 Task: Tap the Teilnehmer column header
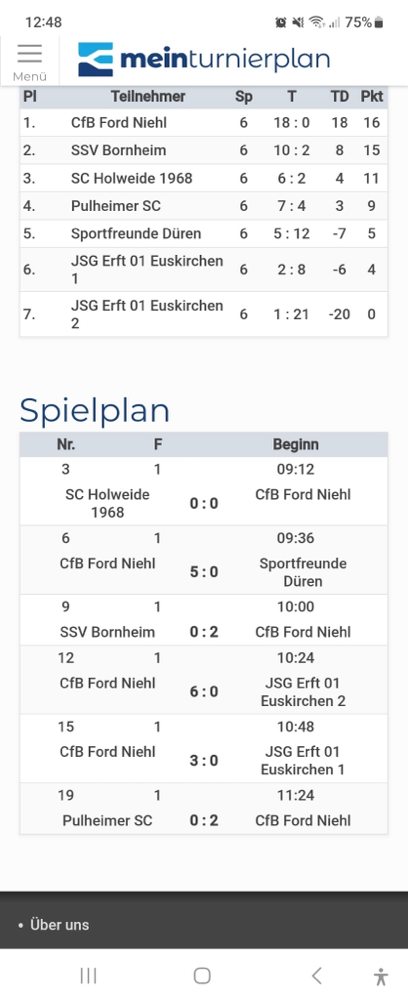click(x=148, y=96)
